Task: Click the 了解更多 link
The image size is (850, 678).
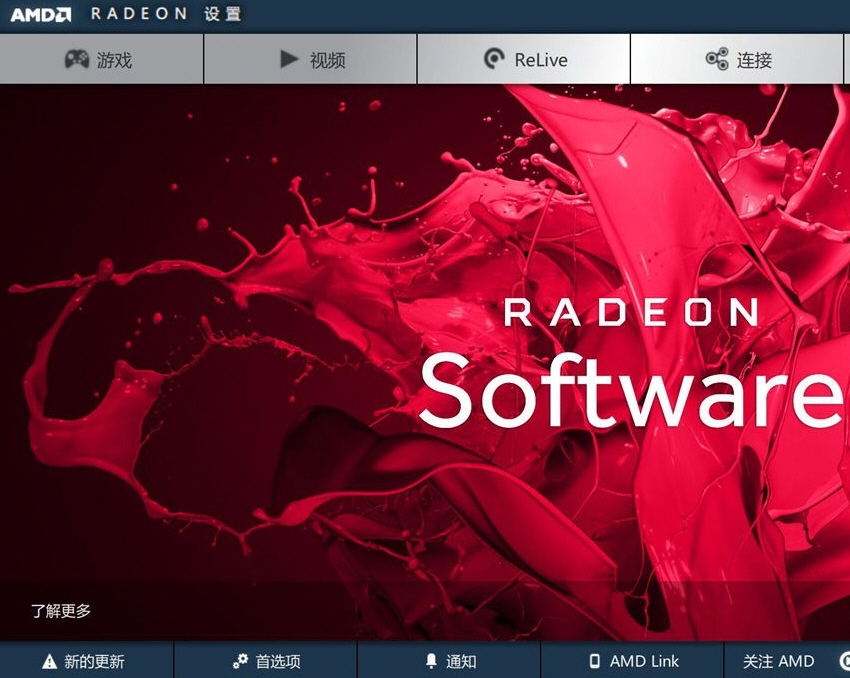Action: coord(61,611)
